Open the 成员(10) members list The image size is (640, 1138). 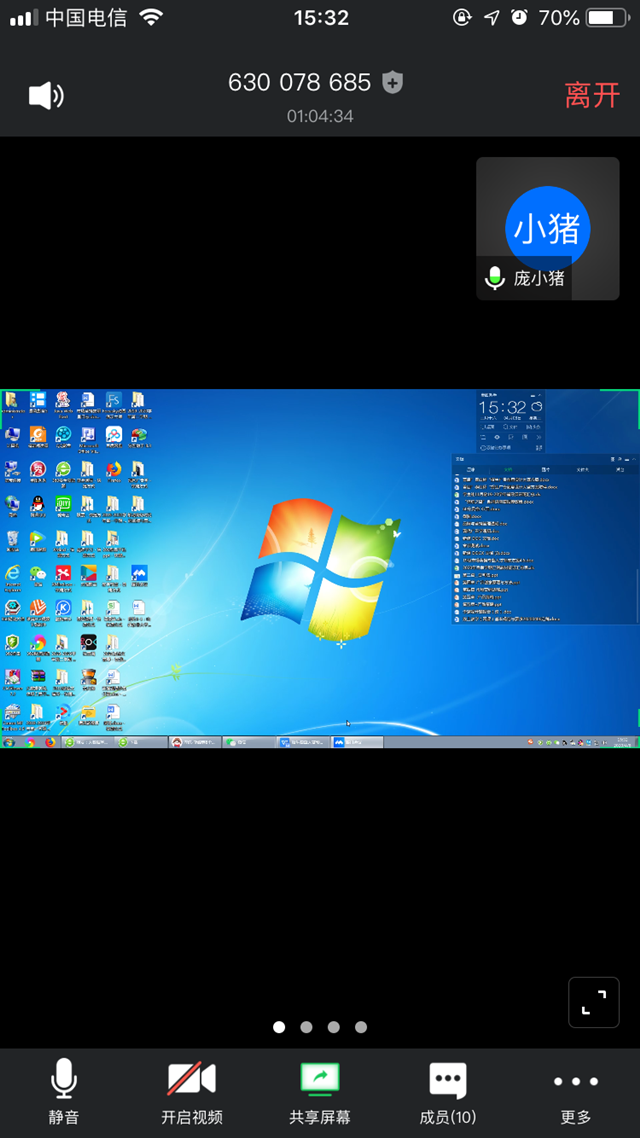click(x=448, y=1091)
